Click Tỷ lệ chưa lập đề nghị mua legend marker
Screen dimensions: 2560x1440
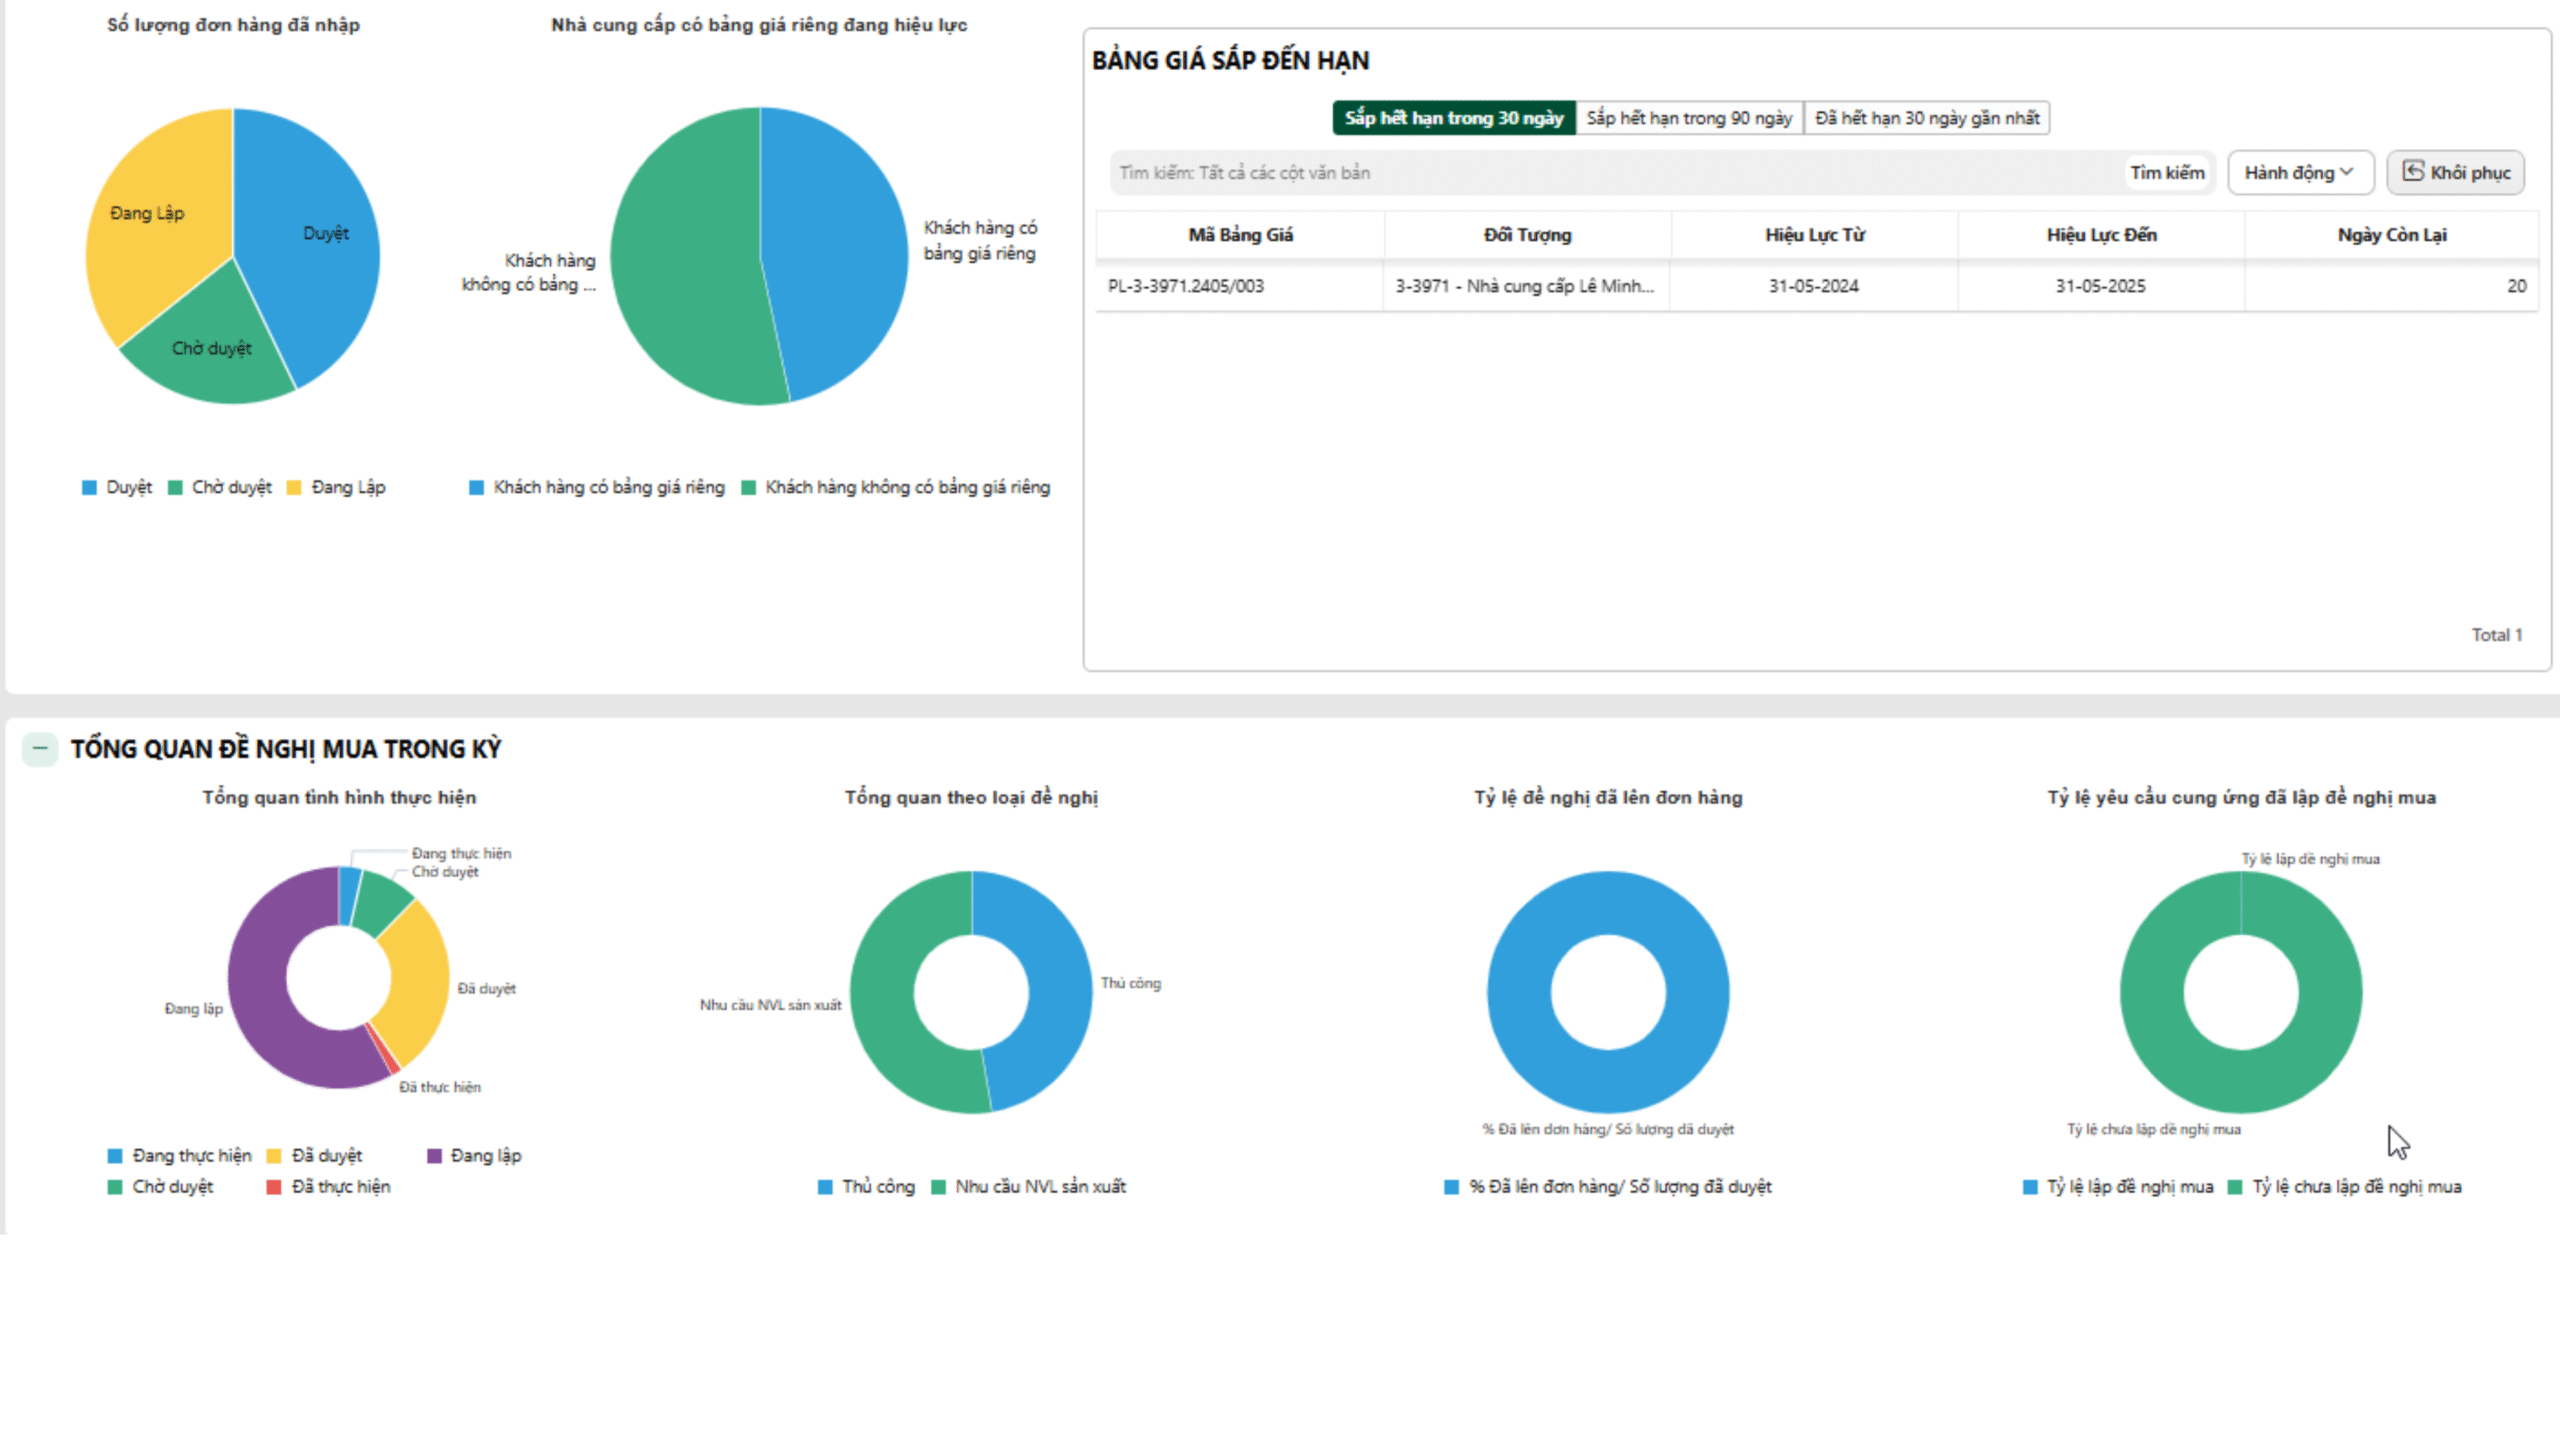[x=2235, y=1187]
